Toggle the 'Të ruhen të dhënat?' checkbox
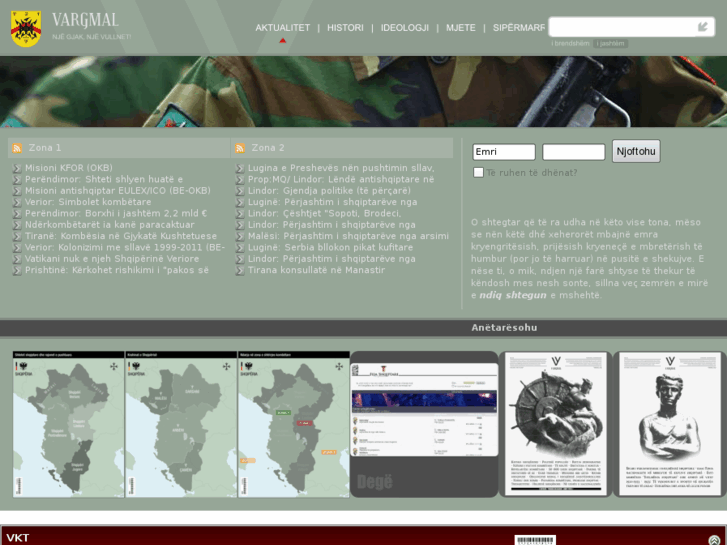727x545 pixels. (479, 172)
